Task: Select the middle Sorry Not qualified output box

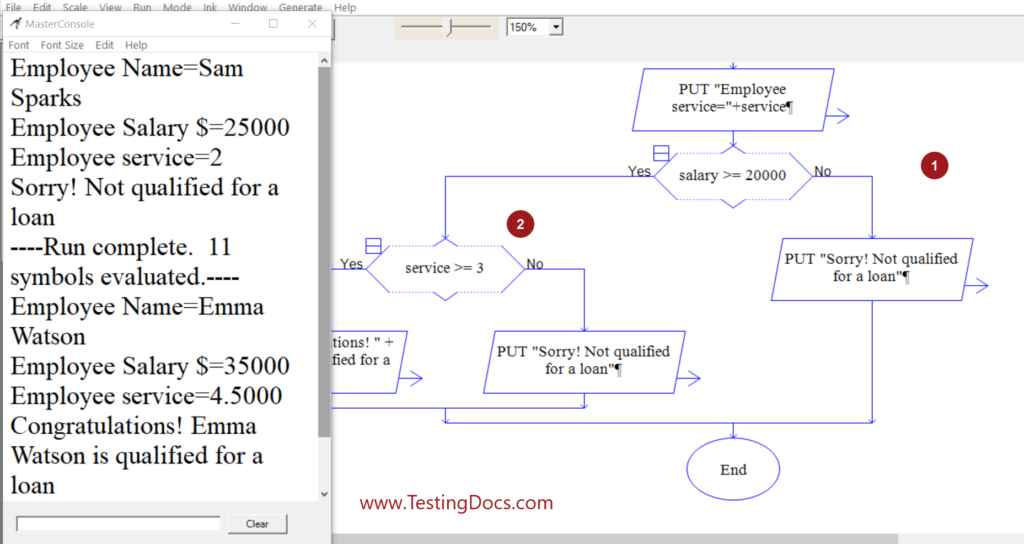Action: click(x=584, y=360)
